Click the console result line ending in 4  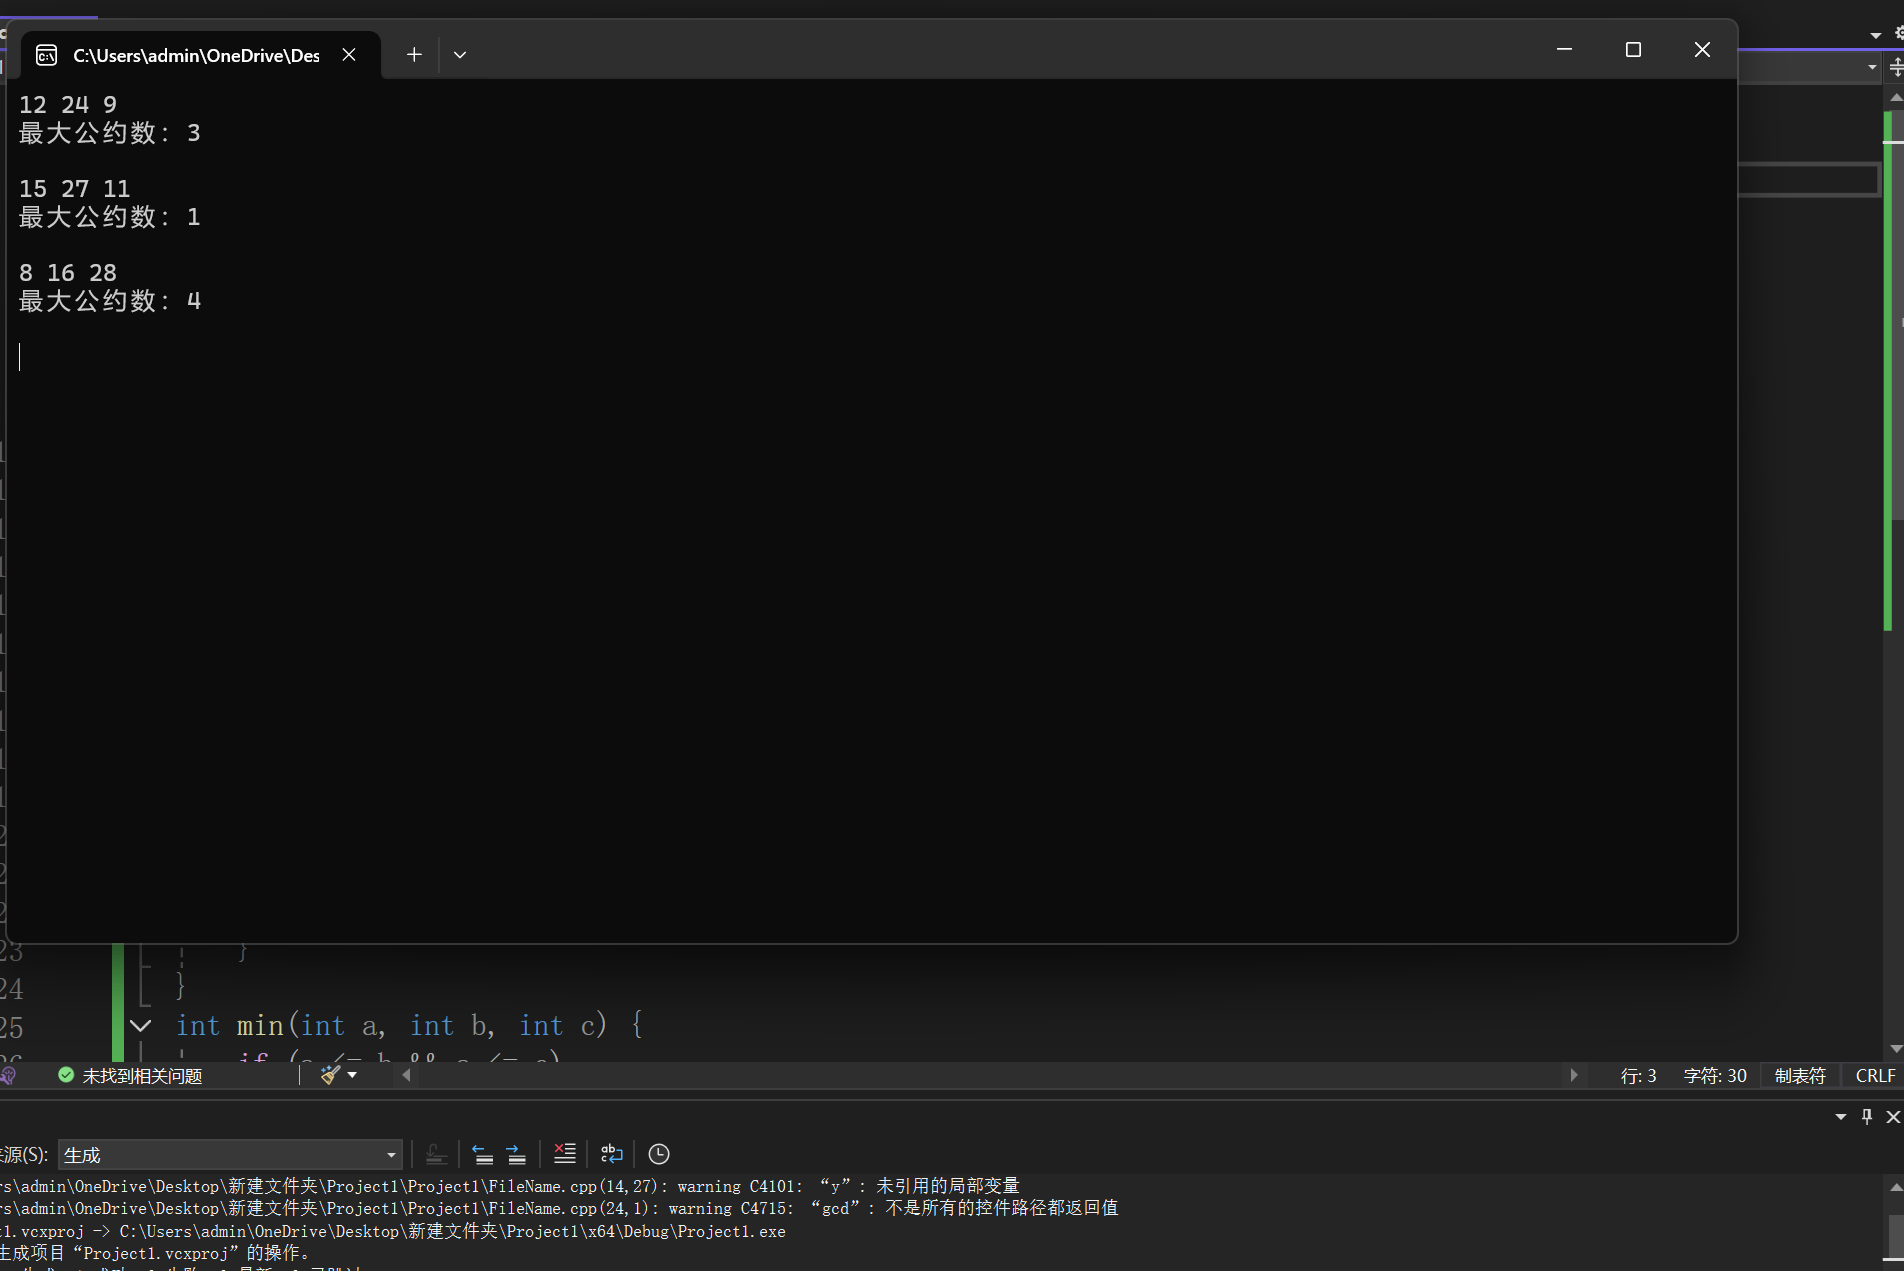(x=110, y=301)
